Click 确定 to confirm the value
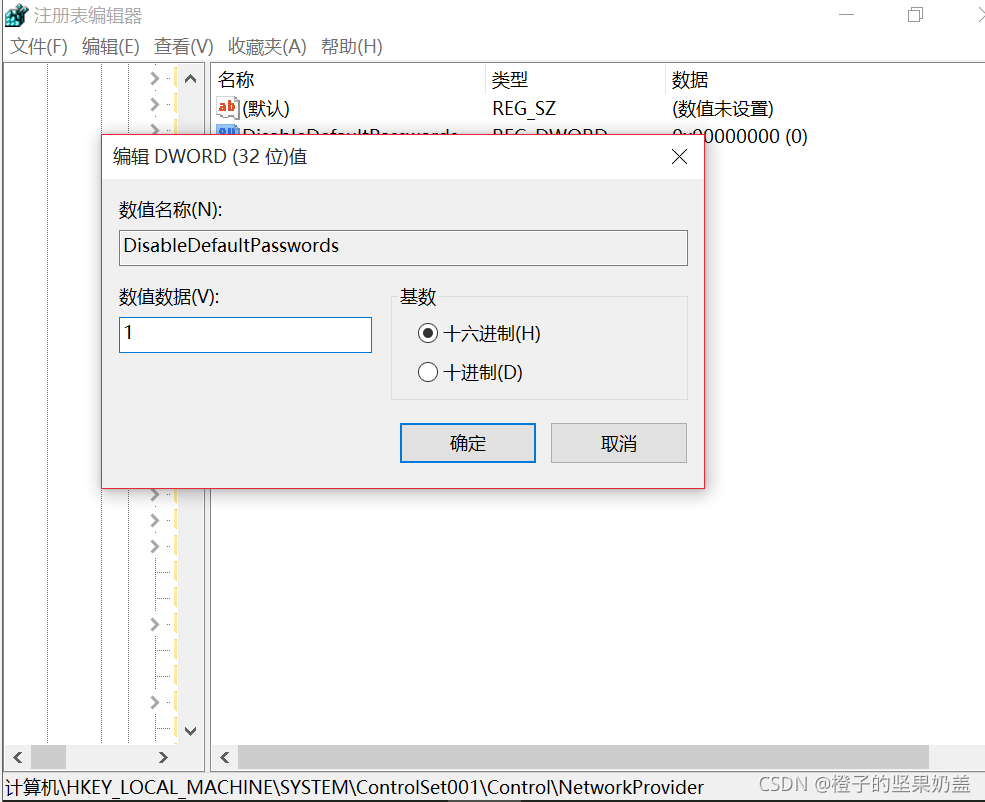985x802 pixels. click(x=467, y=443)
